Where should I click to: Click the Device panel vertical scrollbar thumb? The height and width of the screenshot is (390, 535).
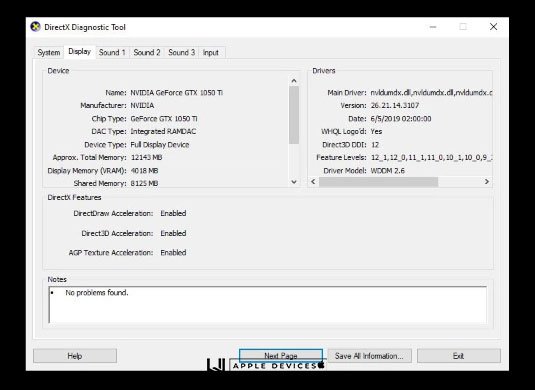294,115
